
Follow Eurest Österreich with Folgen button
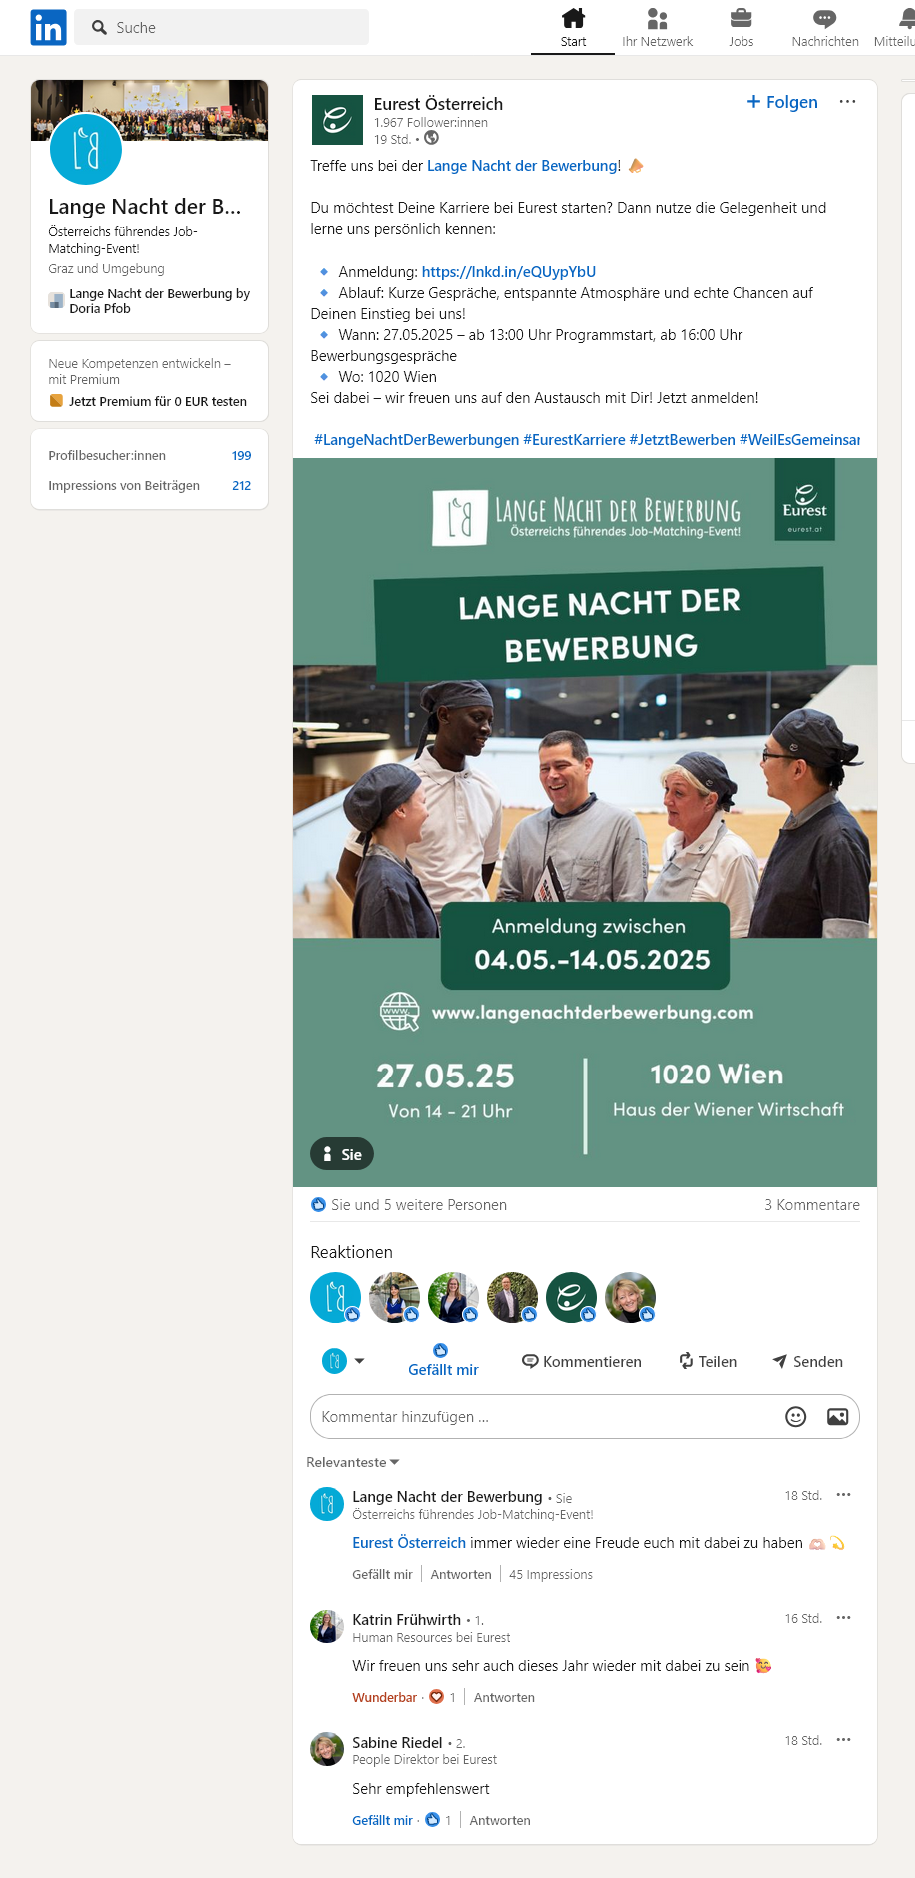pos(782,102)
